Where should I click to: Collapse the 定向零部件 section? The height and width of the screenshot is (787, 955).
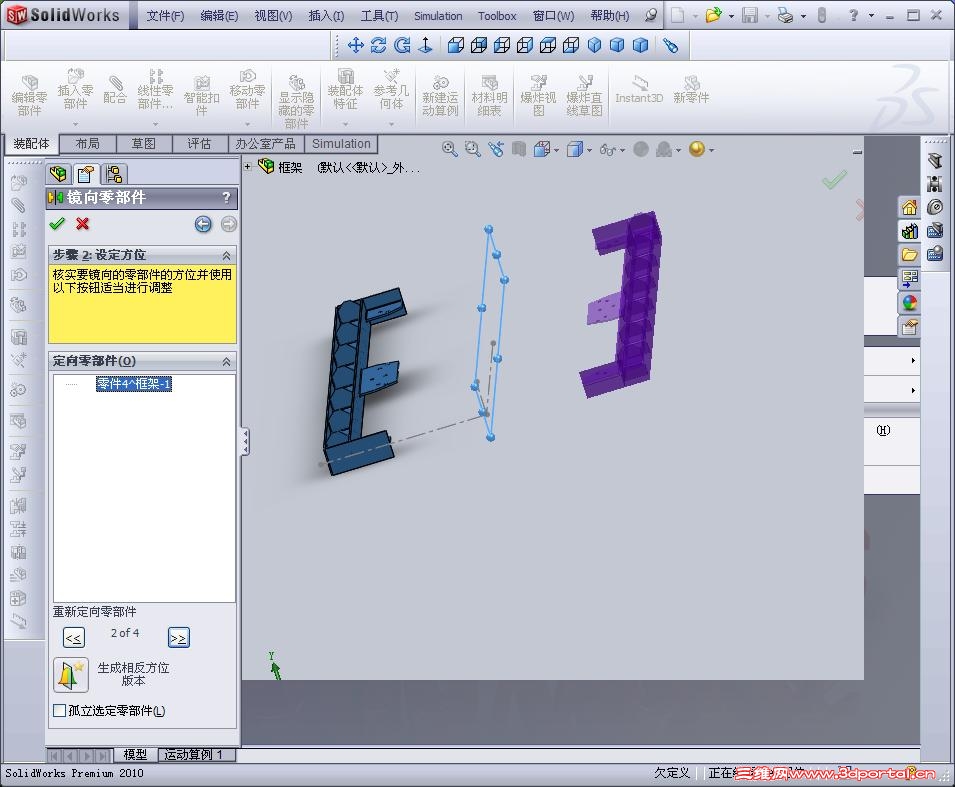(x=226, y=361)
